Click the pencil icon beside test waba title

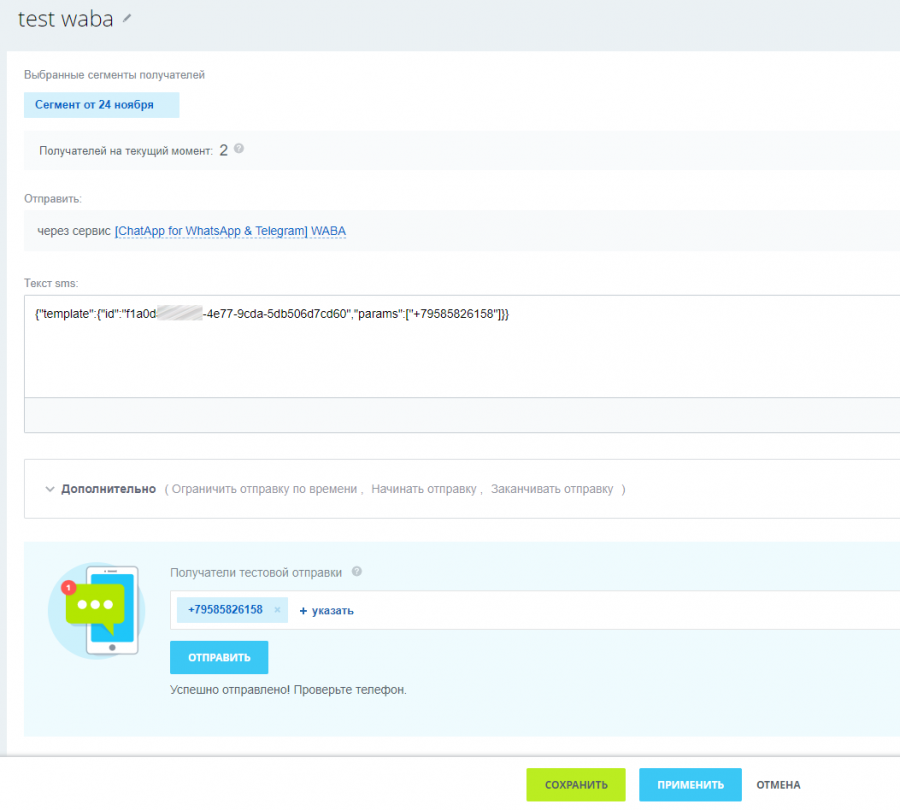(126, 19)
